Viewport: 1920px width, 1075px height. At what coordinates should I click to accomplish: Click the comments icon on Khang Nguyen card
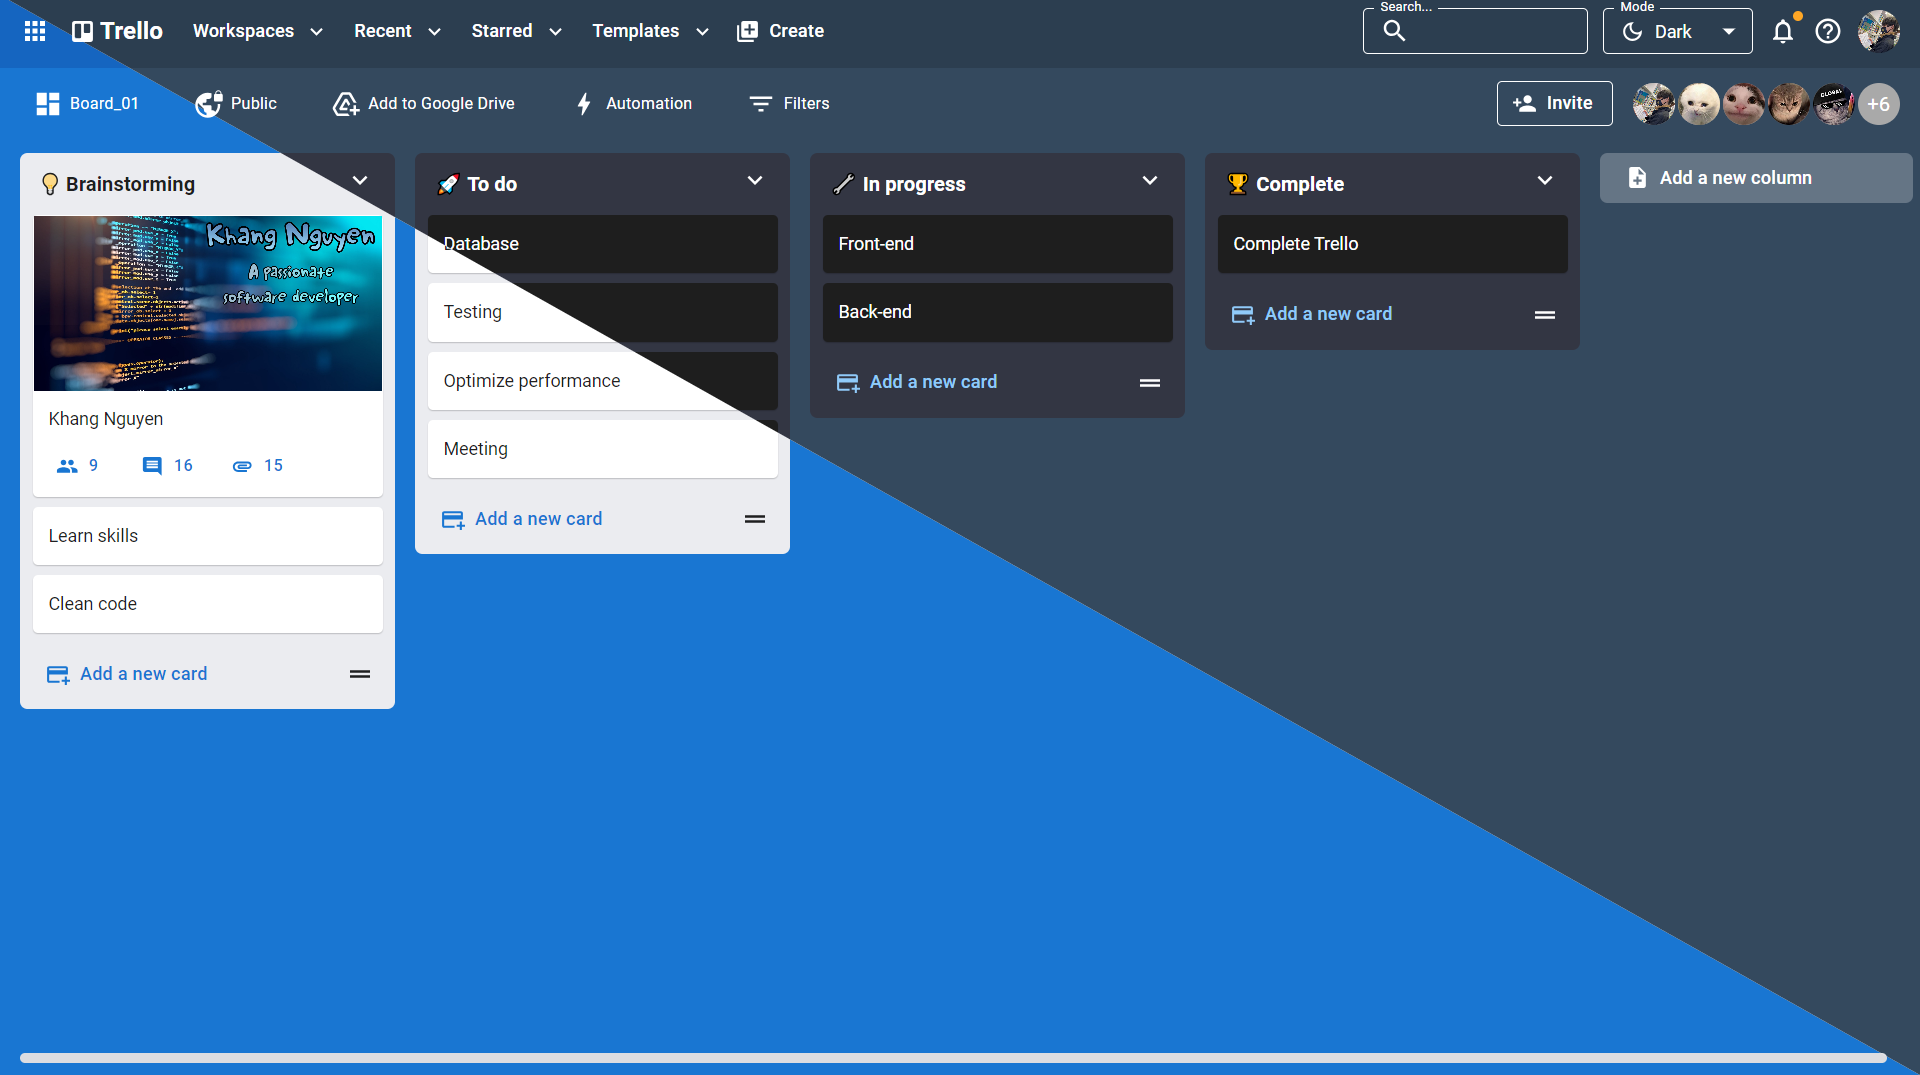click(152, 466)
